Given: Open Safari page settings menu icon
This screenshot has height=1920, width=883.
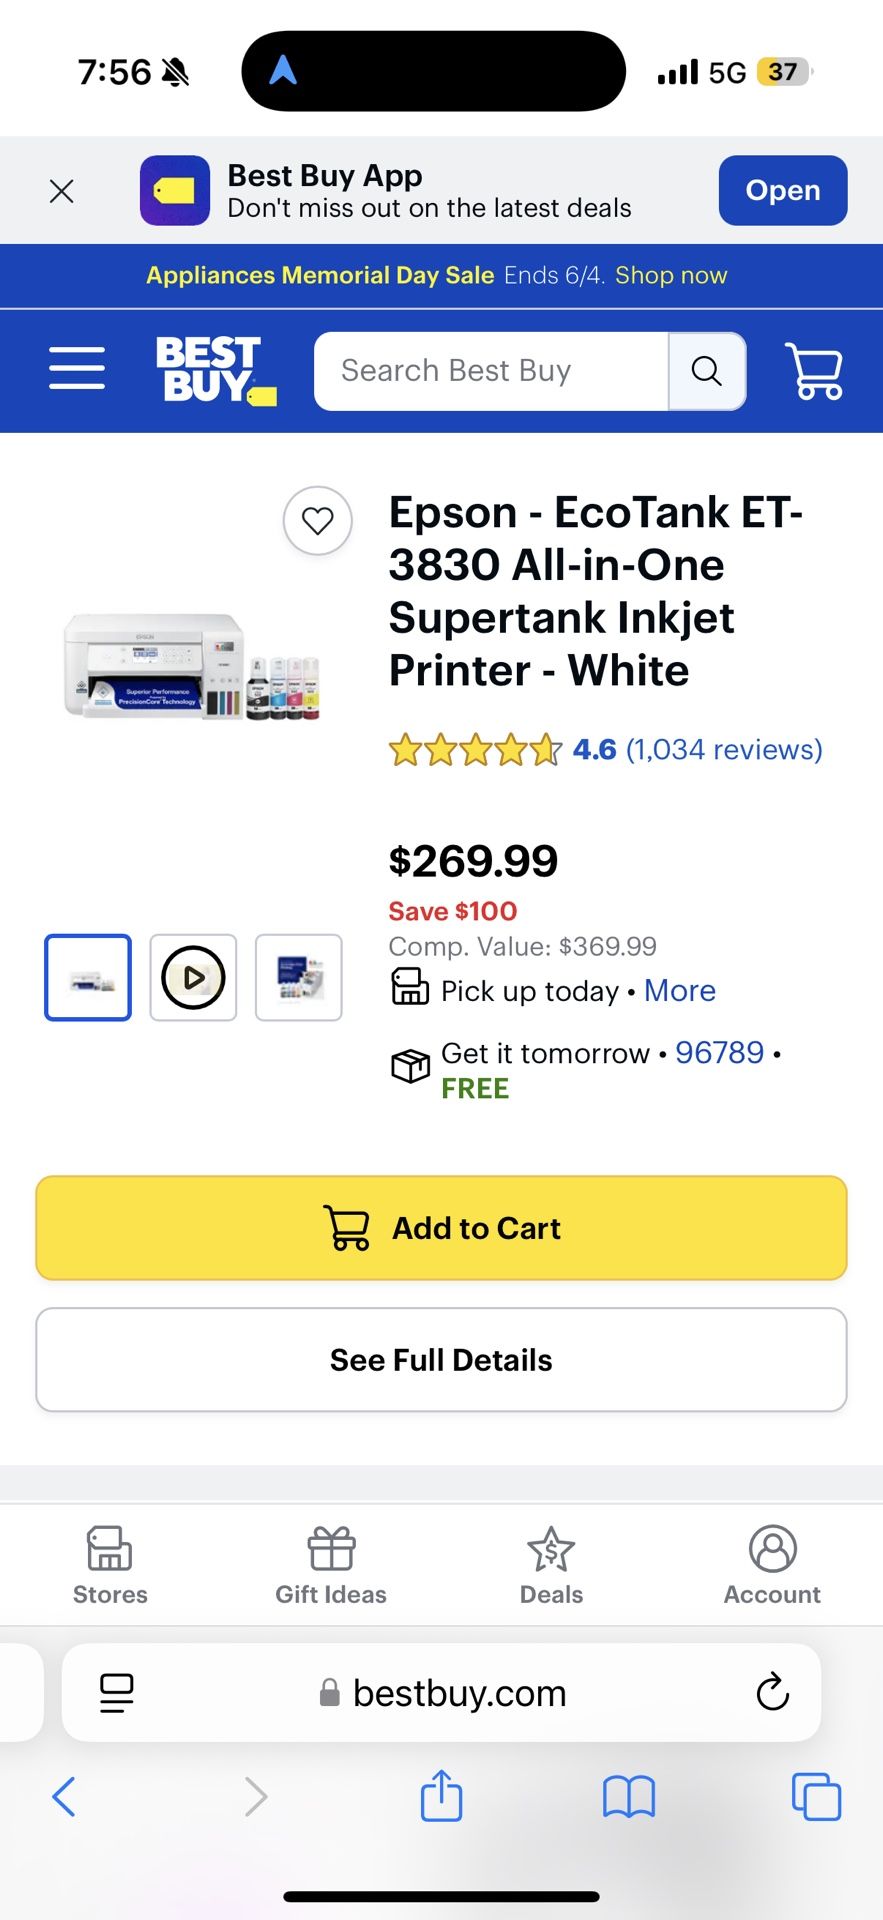Looking at the screenshot, I should [x=117, y=1693].
